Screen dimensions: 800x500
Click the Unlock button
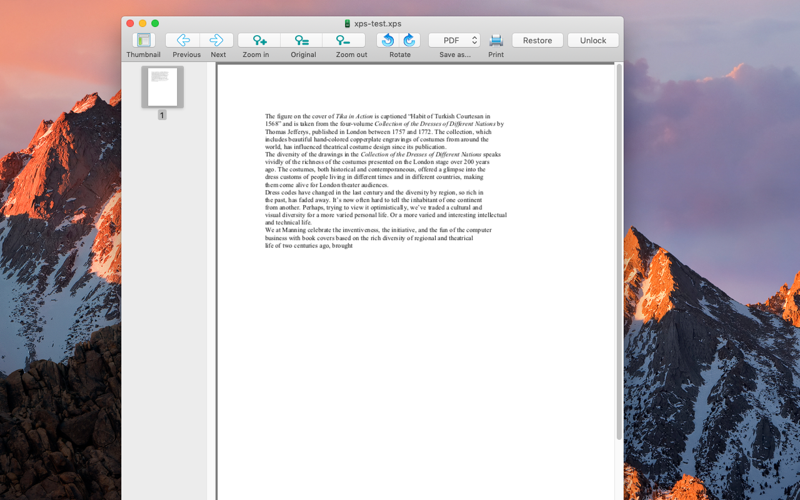pos(593,40)
